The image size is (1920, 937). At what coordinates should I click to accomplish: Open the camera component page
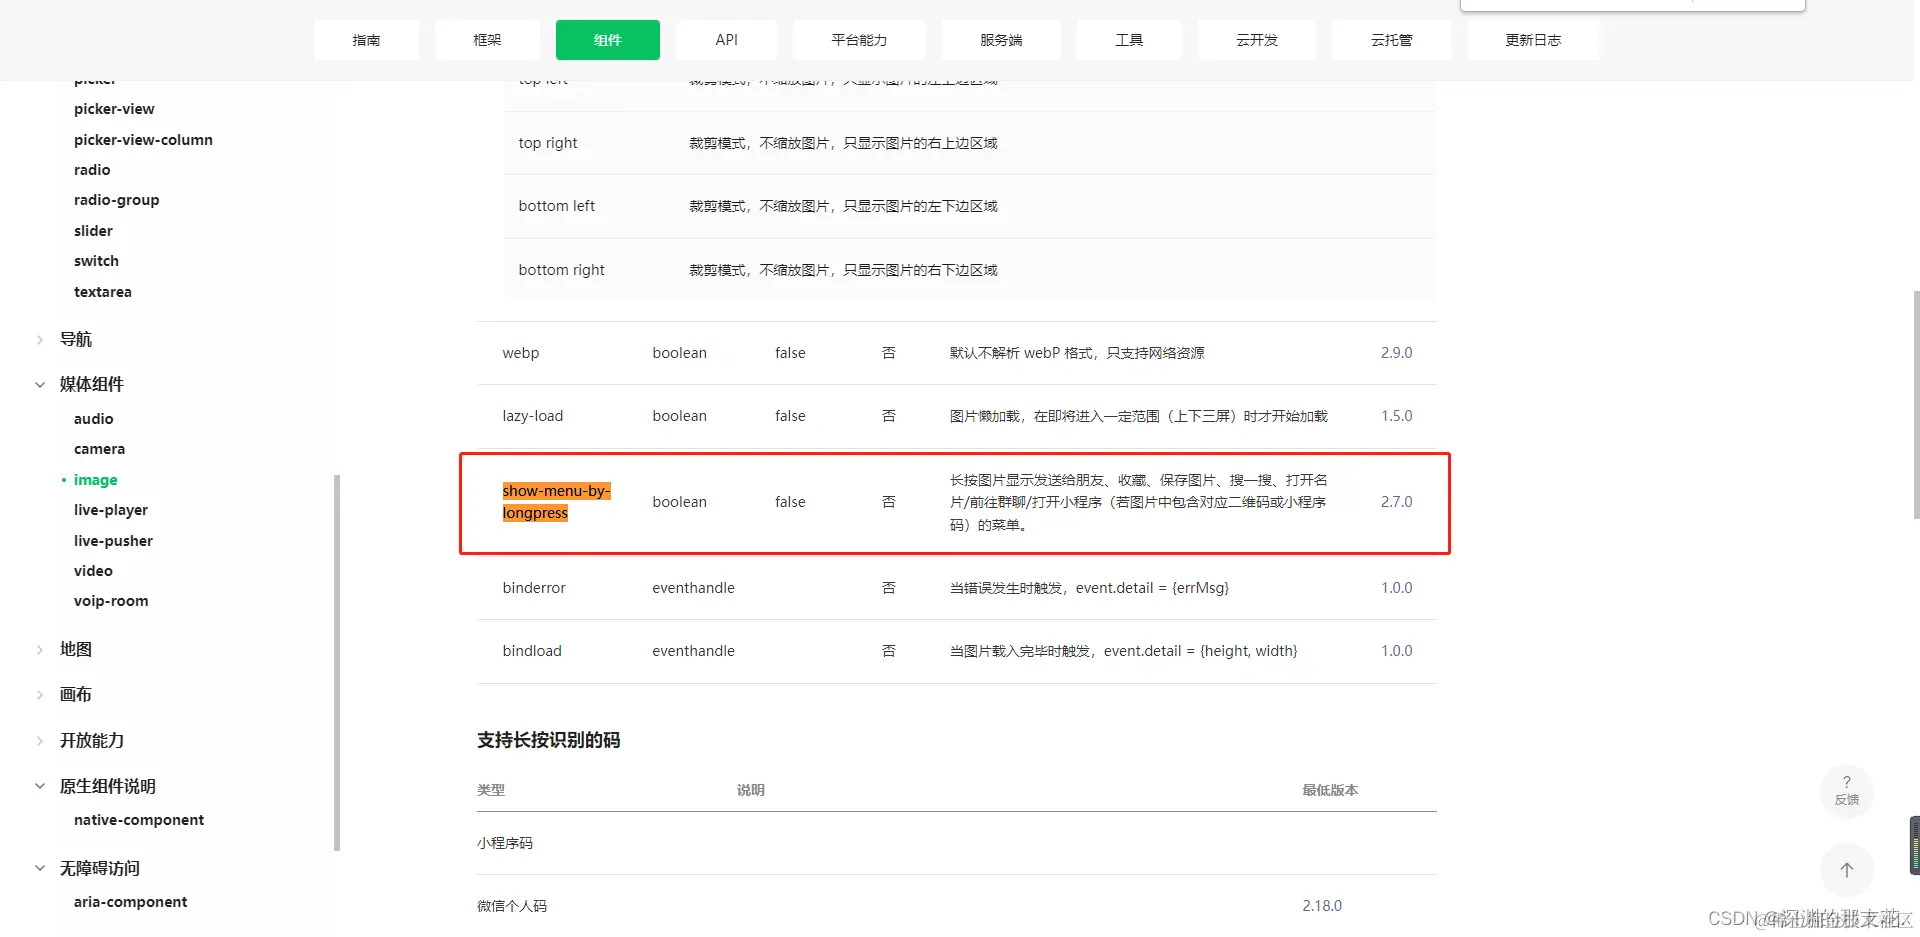click(x=99, y=449)
